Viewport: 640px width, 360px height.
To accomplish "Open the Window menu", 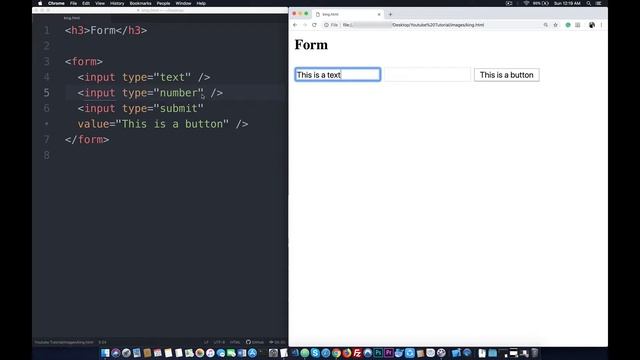I will (183, 3).
